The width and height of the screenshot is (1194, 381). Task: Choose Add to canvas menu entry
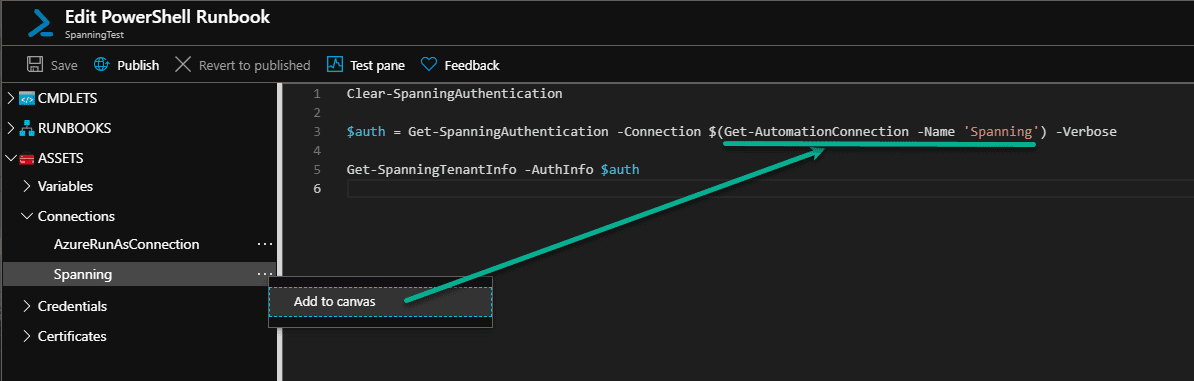tap(380, 302)
